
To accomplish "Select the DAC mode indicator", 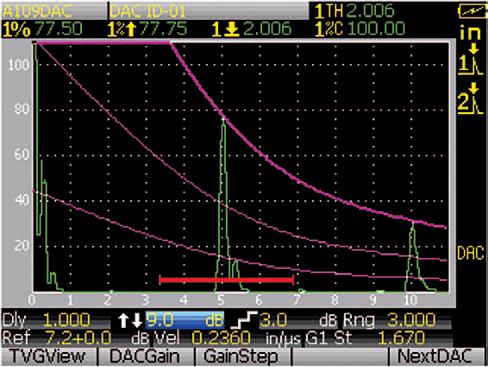I will 470,253.
